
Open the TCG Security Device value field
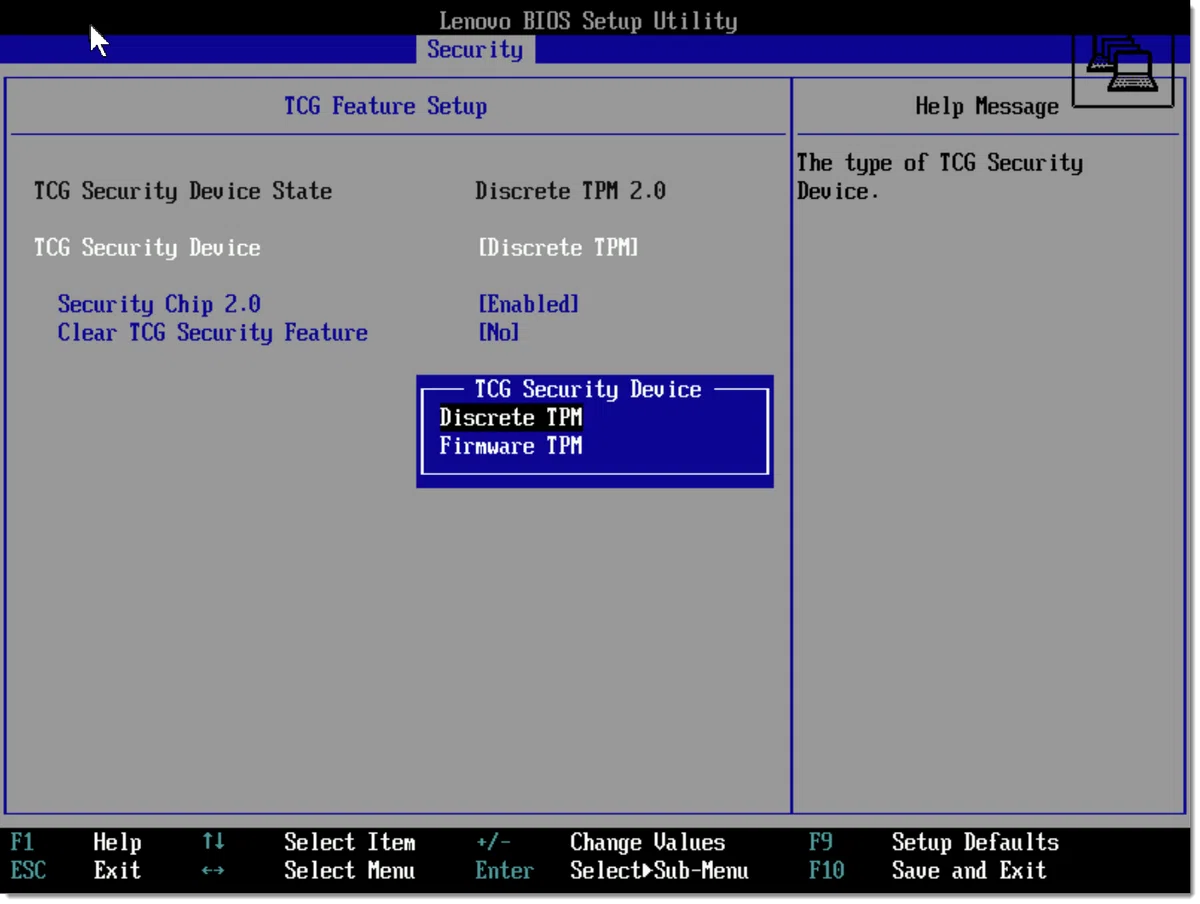pos(558,248)
